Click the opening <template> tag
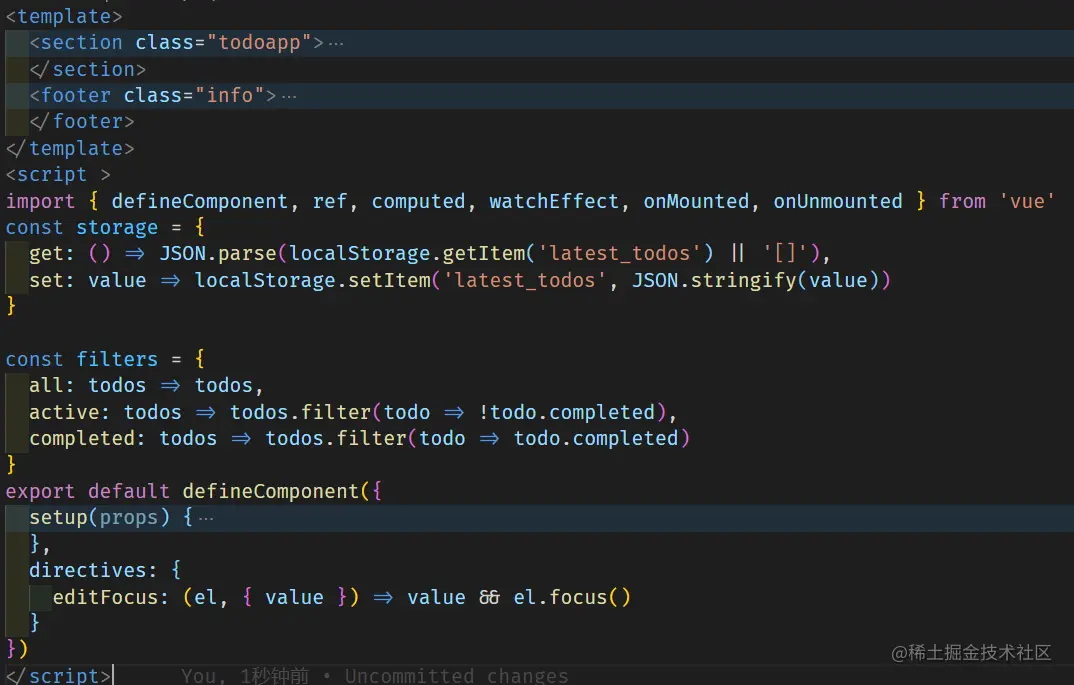Viewport: 1074px width, 685px height. (x=64, y=16)
